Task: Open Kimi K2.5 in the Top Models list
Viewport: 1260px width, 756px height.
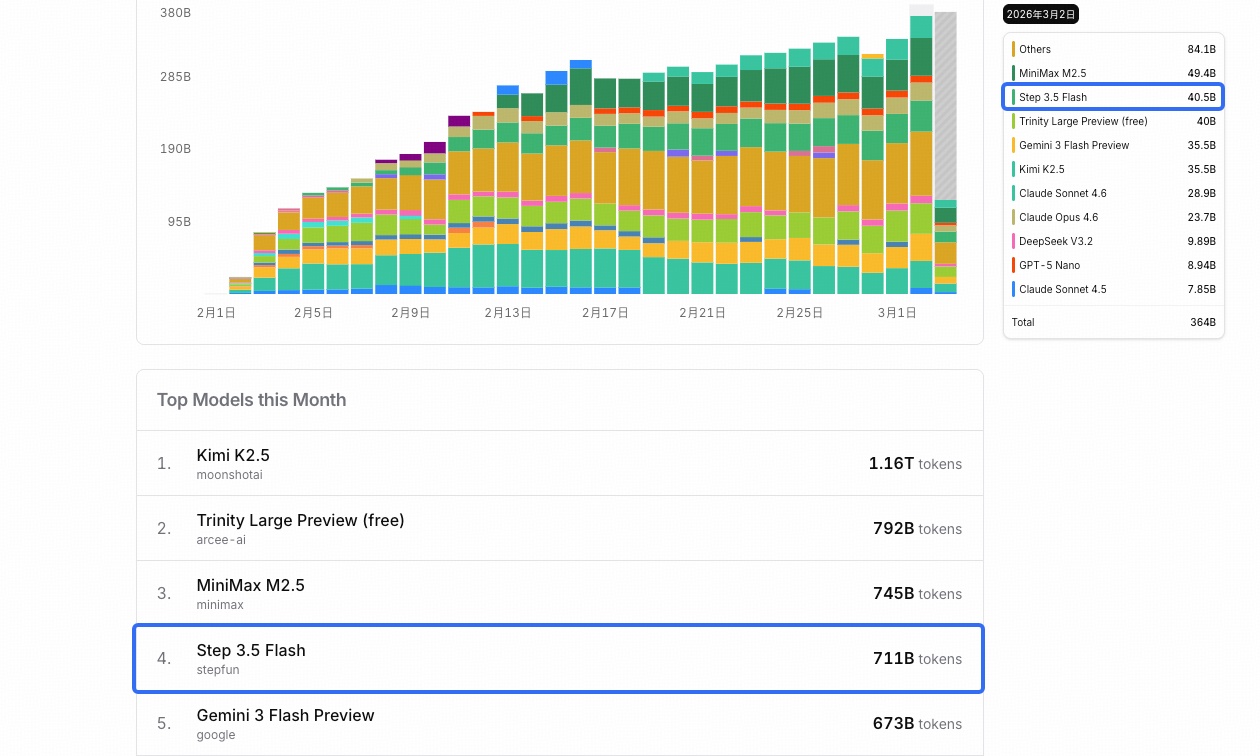Action: 233,455
